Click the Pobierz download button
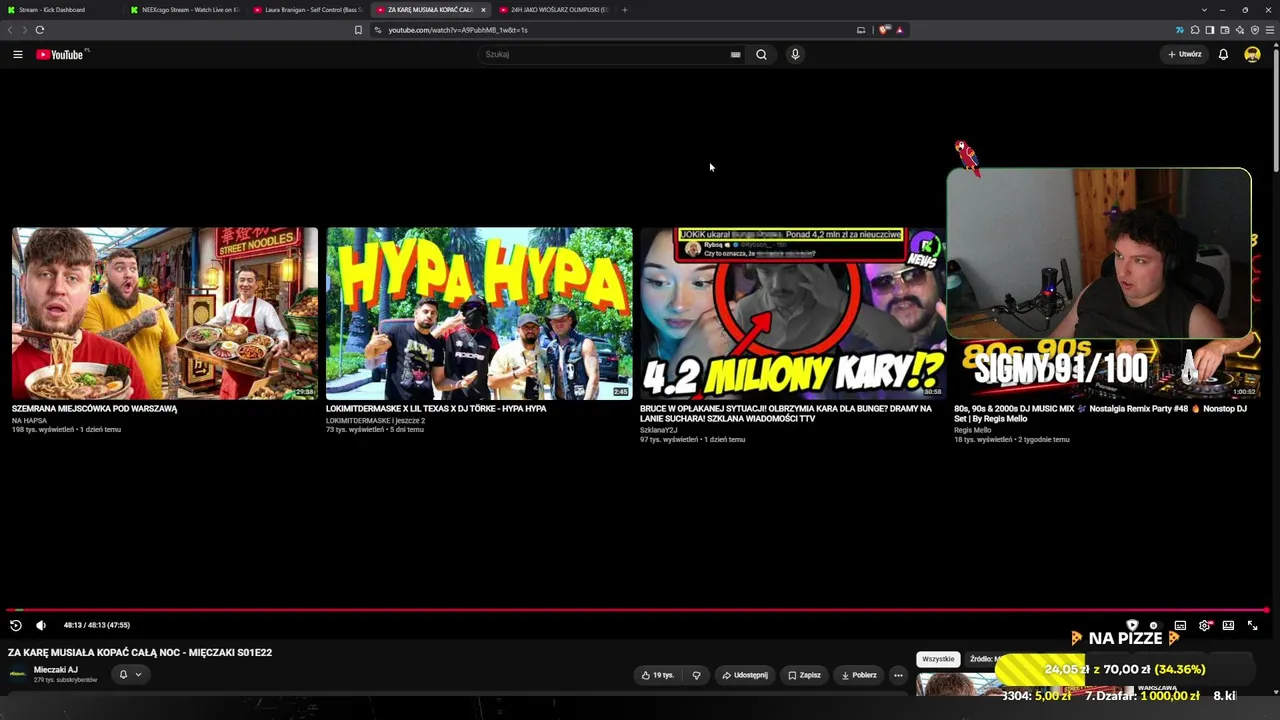 [858, 675]
